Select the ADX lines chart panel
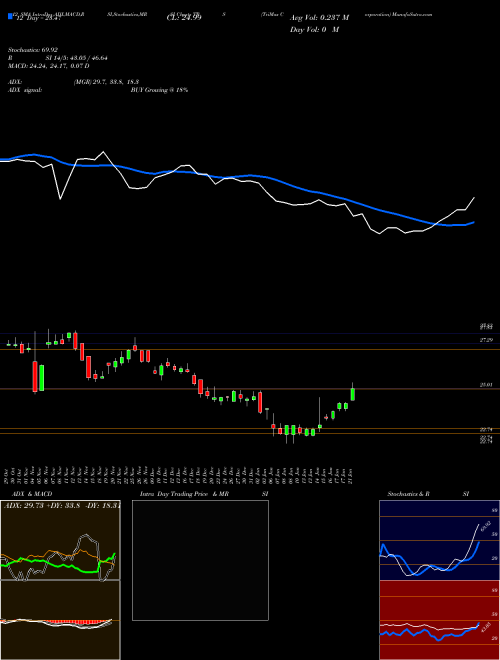 point(60,540)
